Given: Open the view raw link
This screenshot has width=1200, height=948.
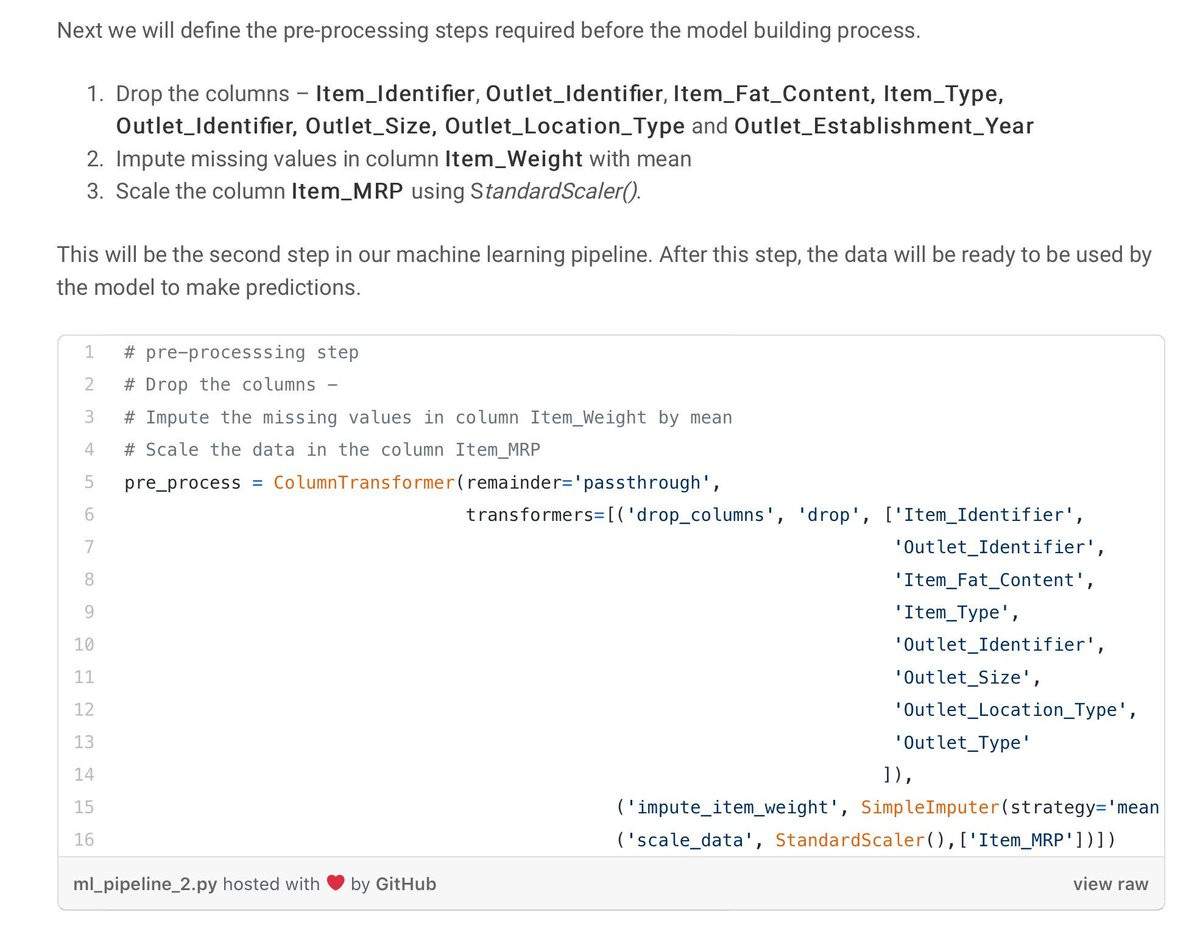Looking at the screenshot, I should point(1110,884).
